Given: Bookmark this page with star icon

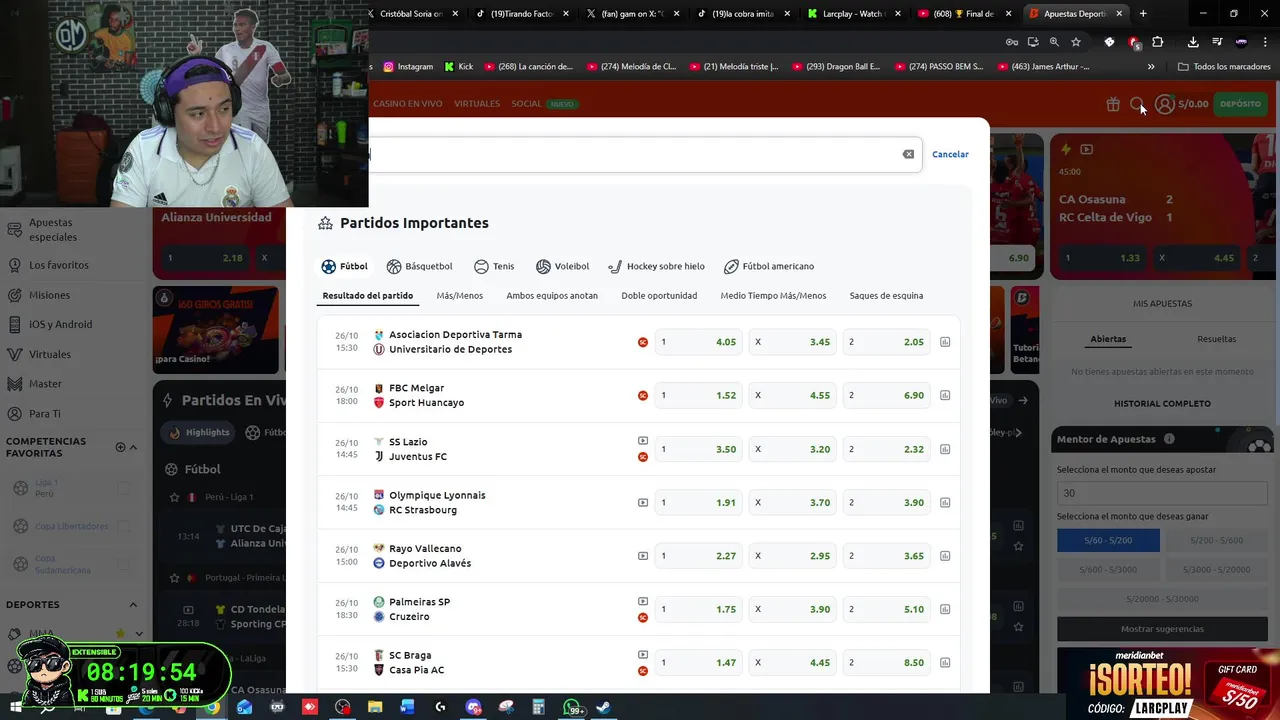Looking at the screenshot, I should click(1076, 42).
